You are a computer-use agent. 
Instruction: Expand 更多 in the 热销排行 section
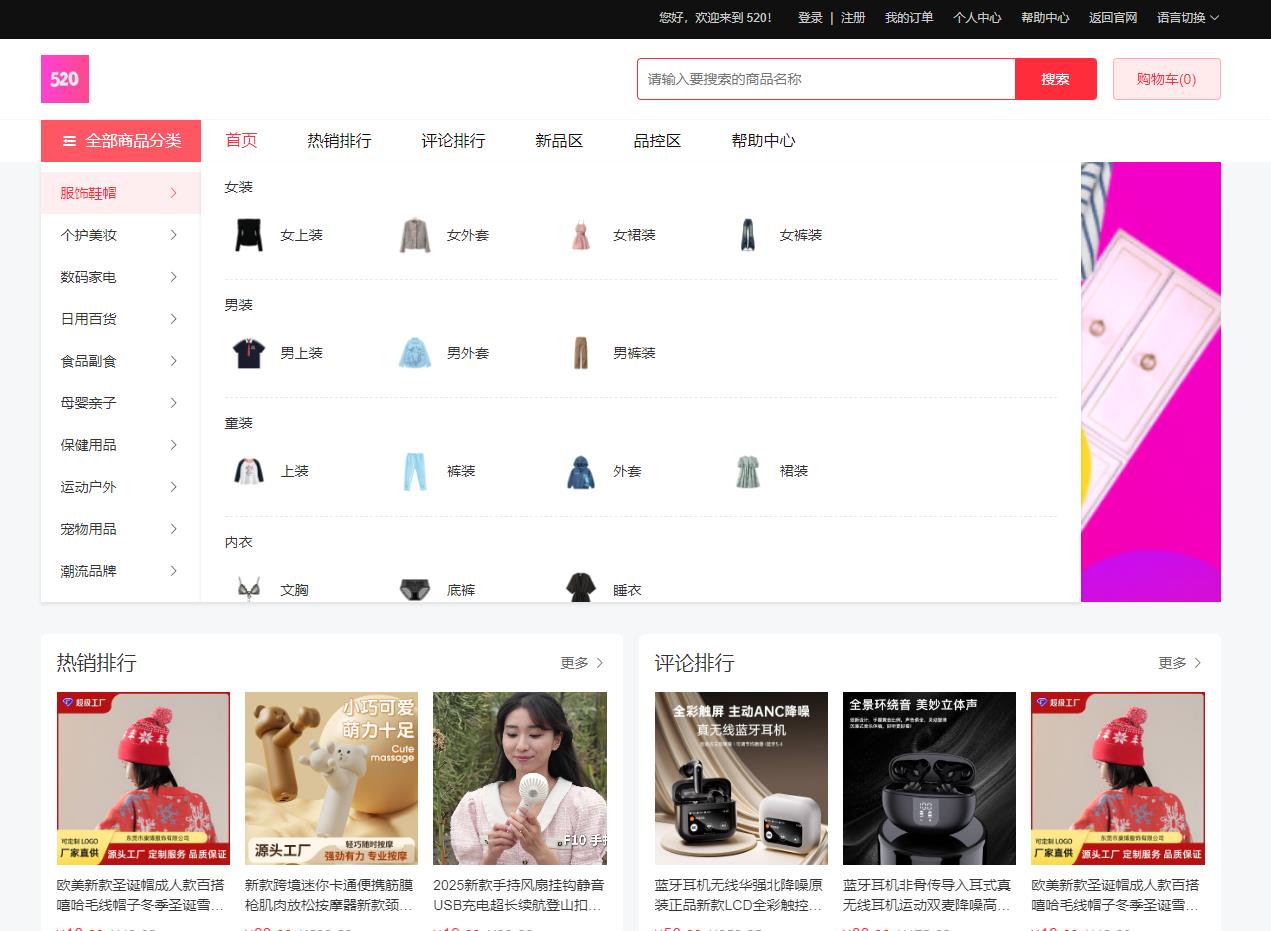pos(582,663)
